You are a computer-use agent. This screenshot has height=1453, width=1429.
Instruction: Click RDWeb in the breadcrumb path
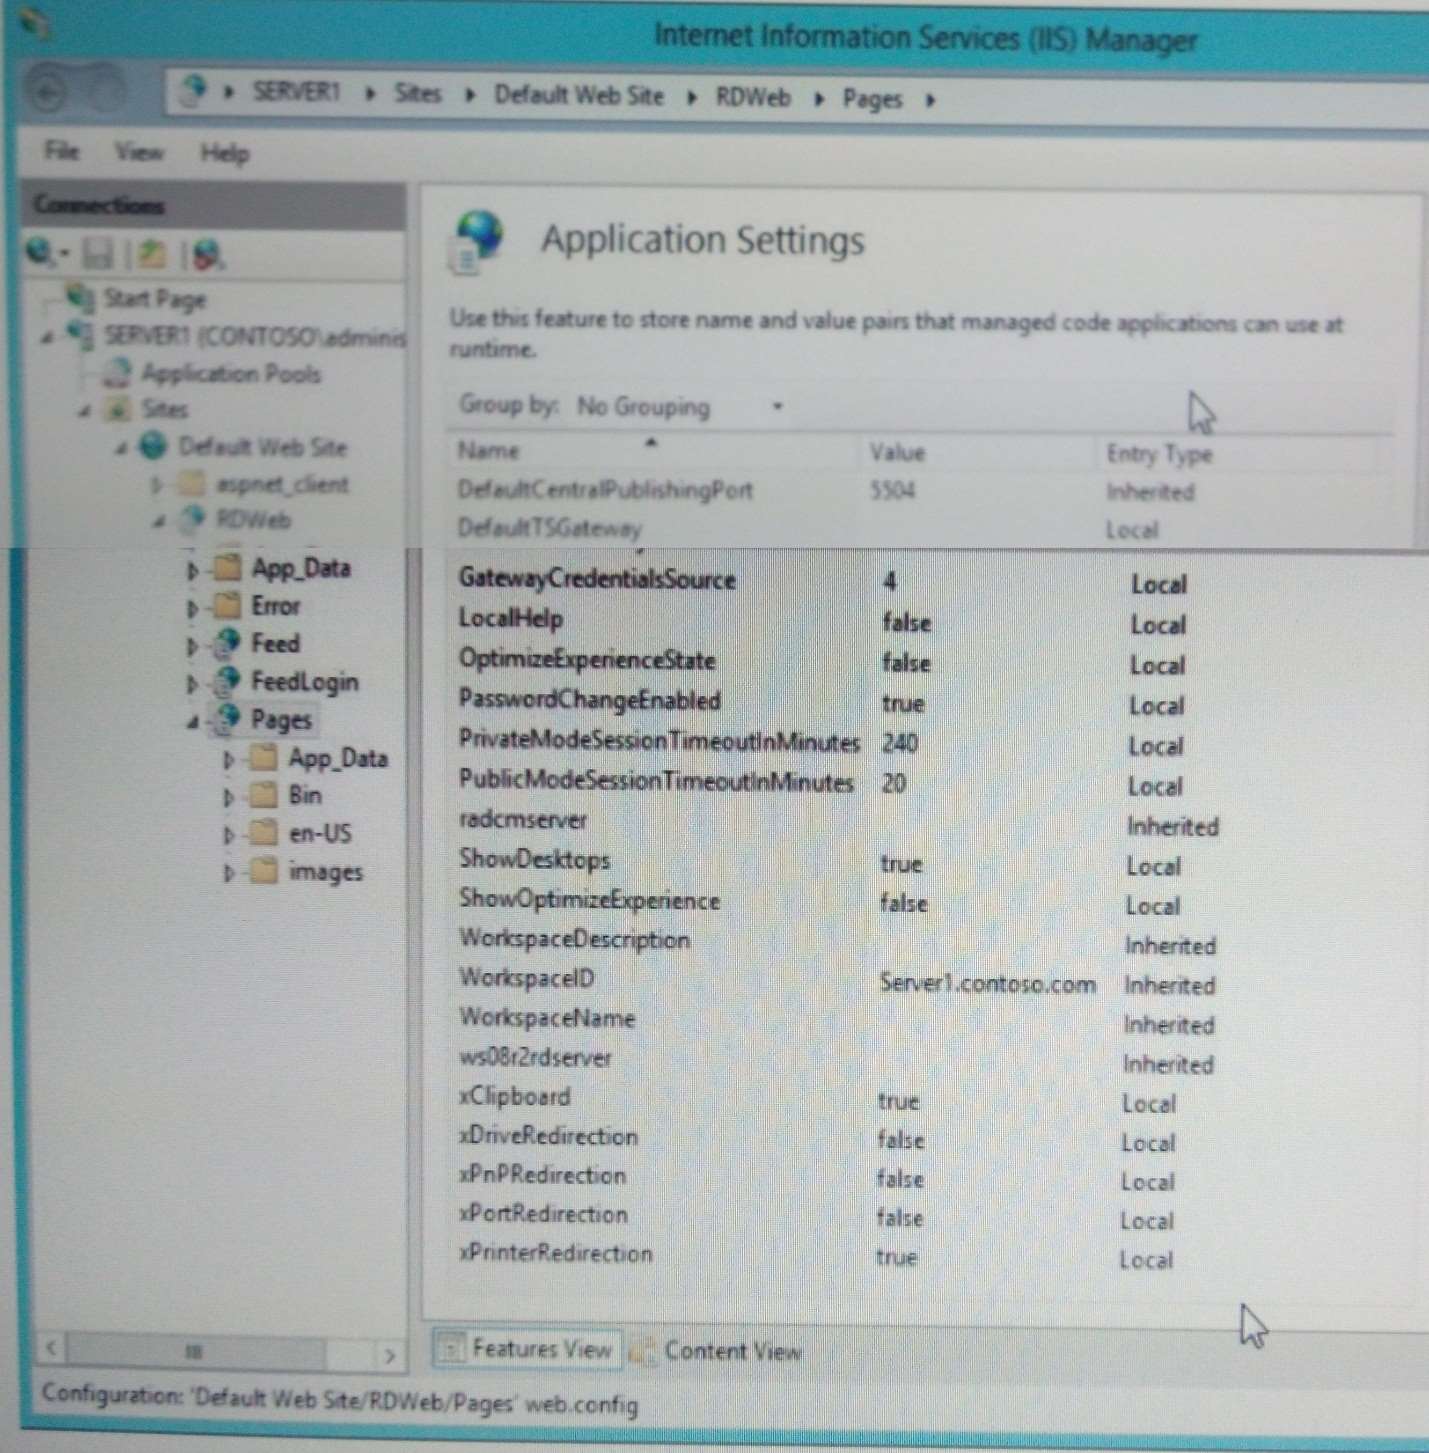click(753, 97)
